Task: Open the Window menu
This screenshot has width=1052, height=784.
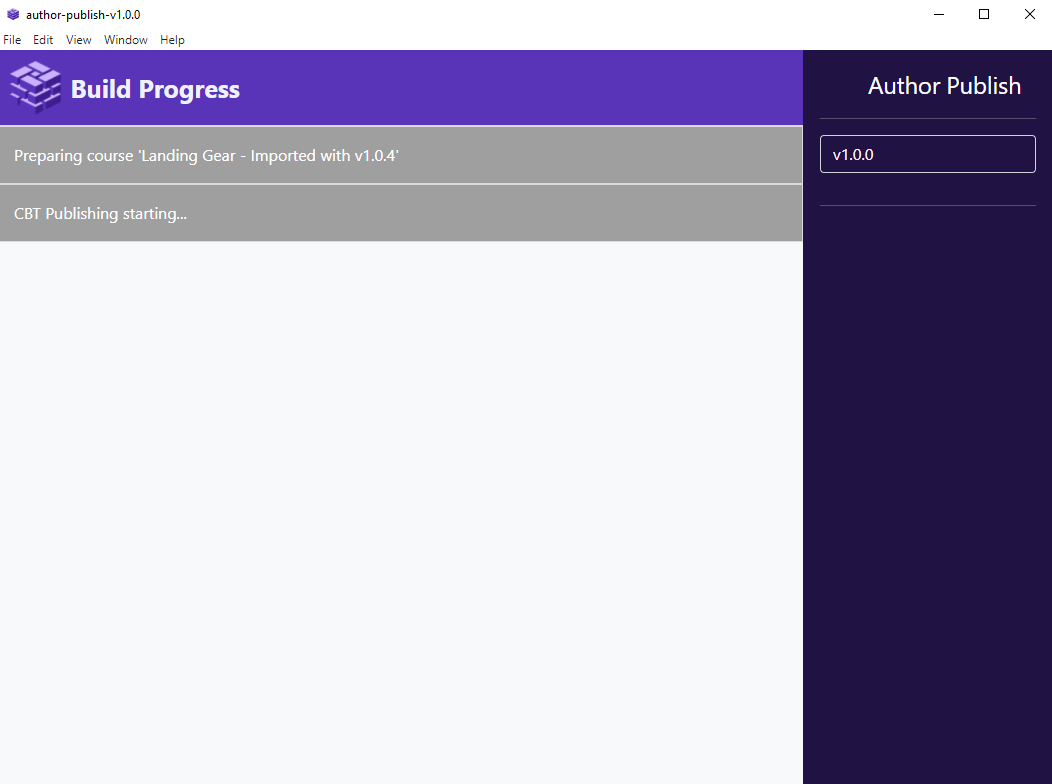Action: coord(126,40)
